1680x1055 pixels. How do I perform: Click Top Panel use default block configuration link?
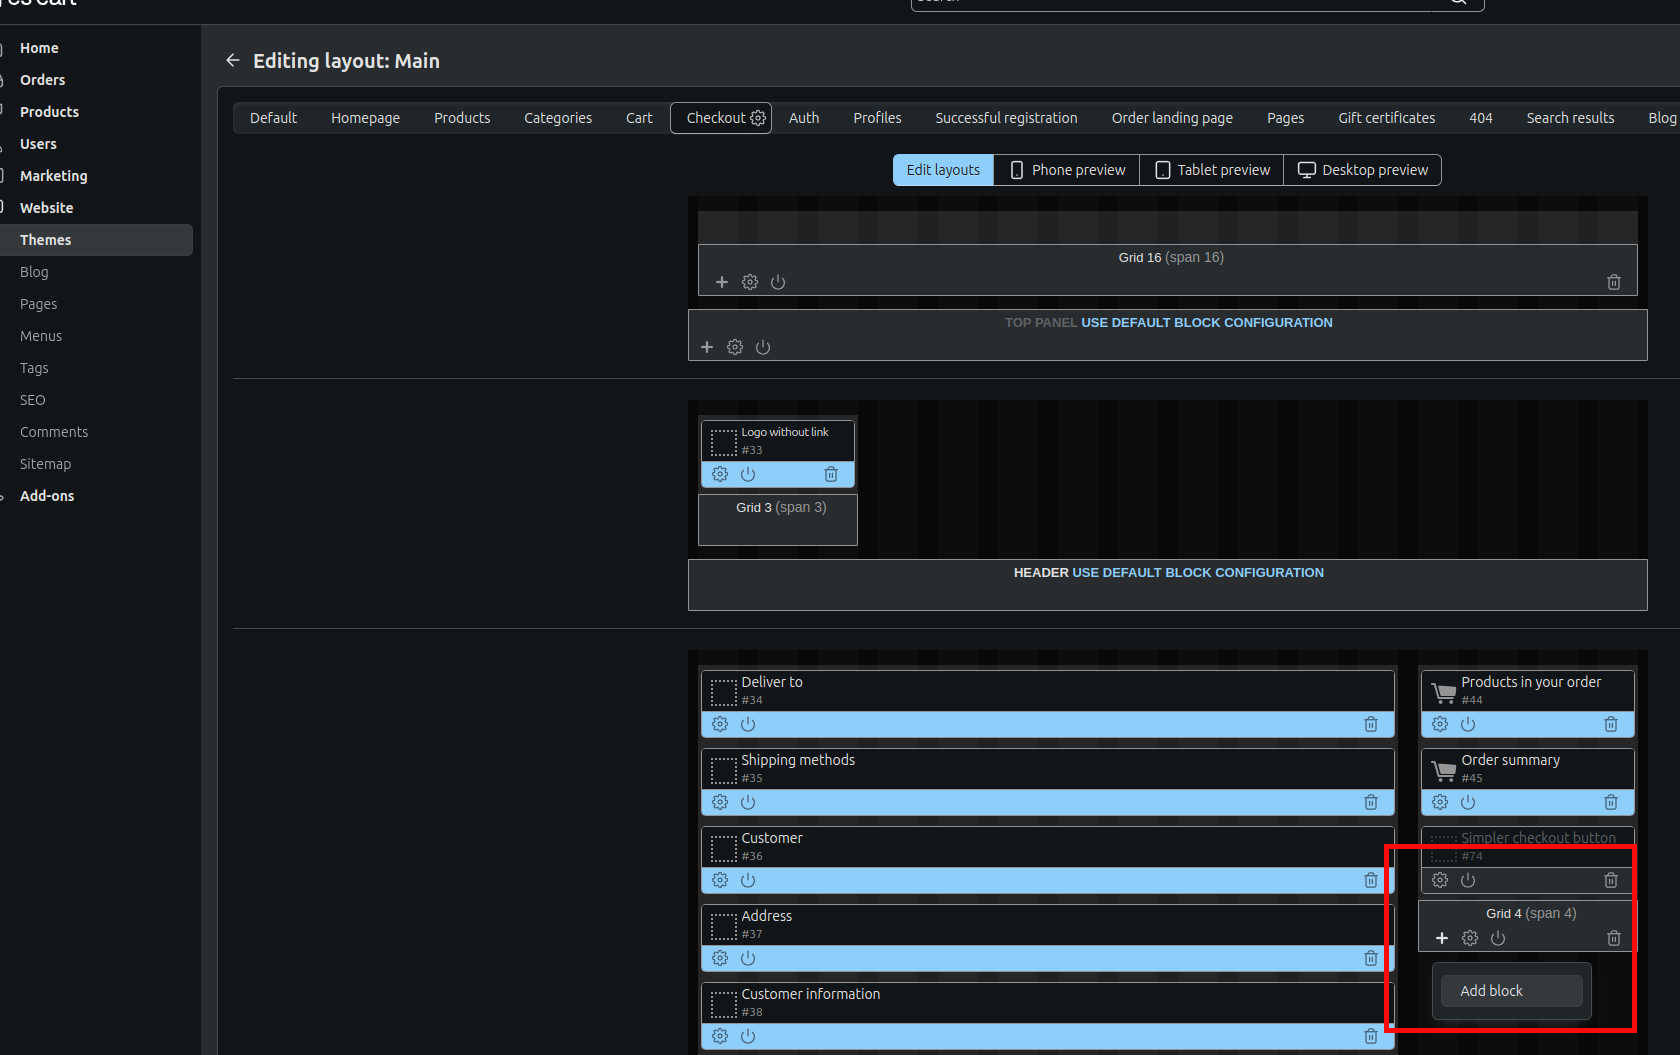tap(1206, 323)
